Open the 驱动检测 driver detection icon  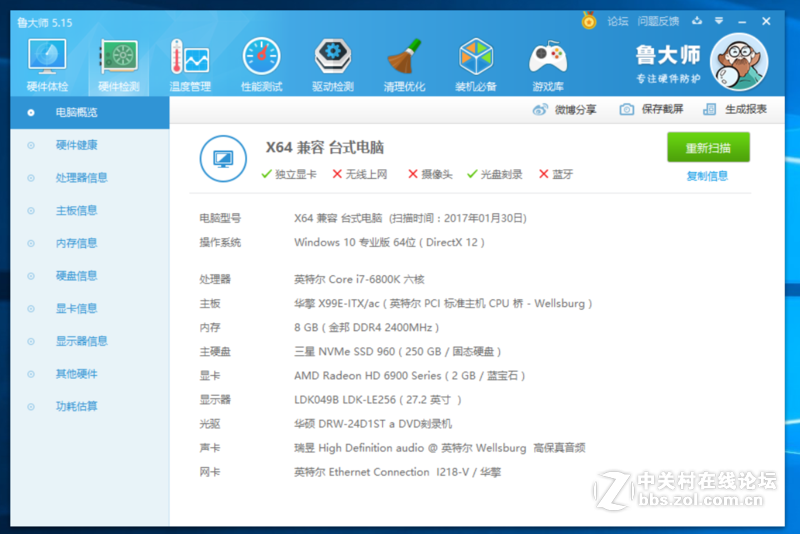point(333,65)
